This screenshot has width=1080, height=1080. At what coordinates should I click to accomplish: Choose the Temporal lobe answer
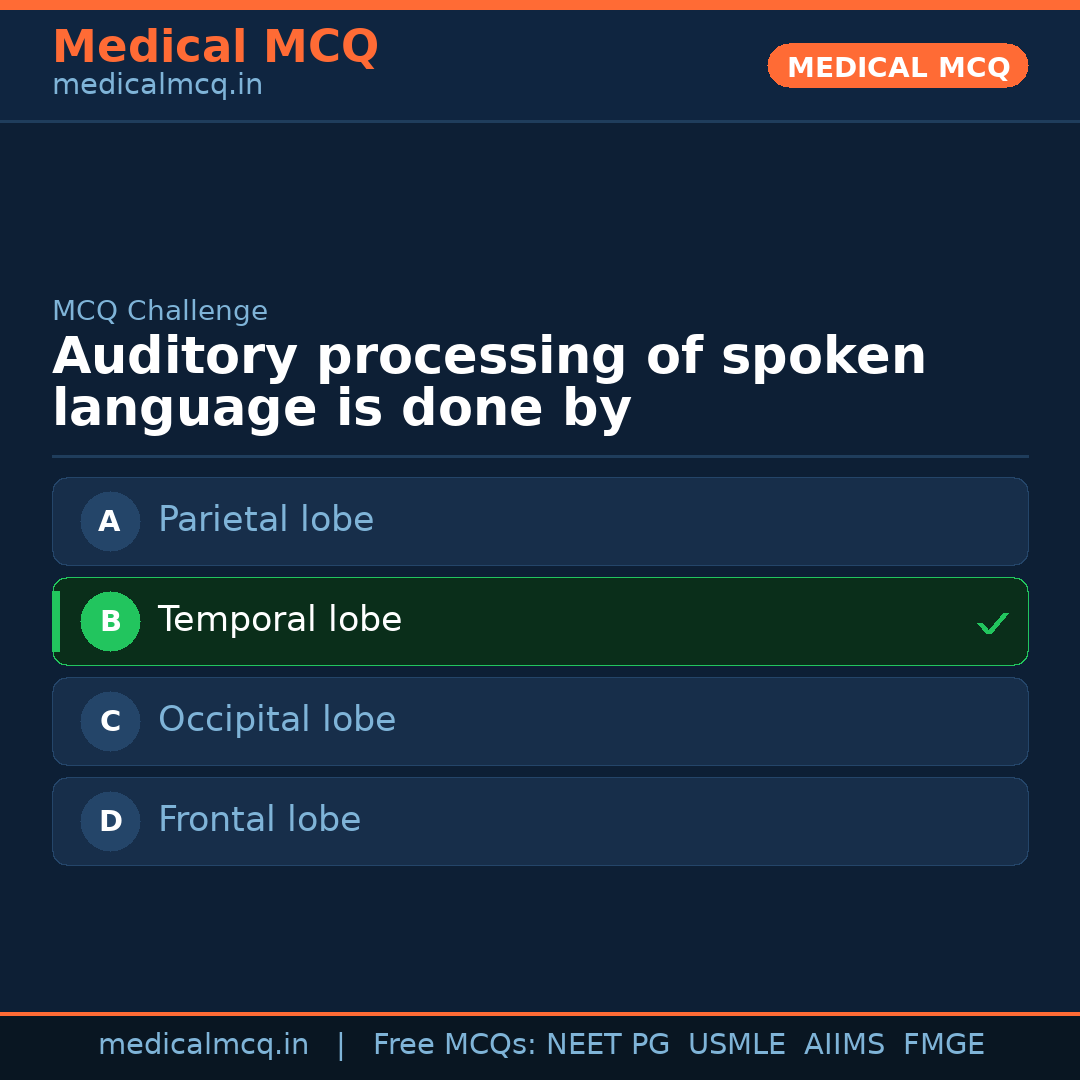[x=280, y=620]
